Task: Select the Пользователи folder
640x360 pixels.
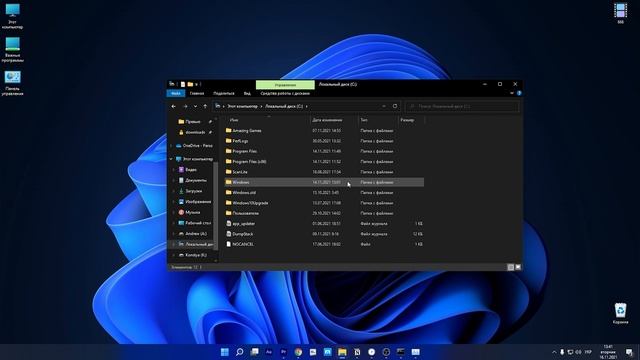Action: 245,213
